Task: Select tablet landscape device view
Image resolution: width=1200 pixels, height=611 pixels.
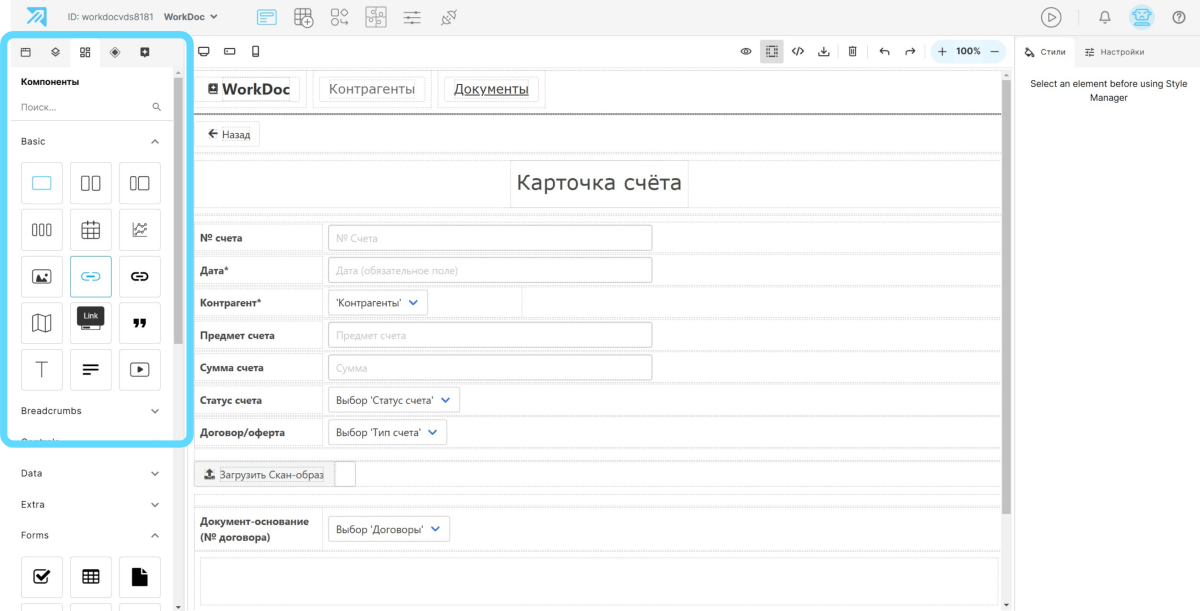Action: 230,51
